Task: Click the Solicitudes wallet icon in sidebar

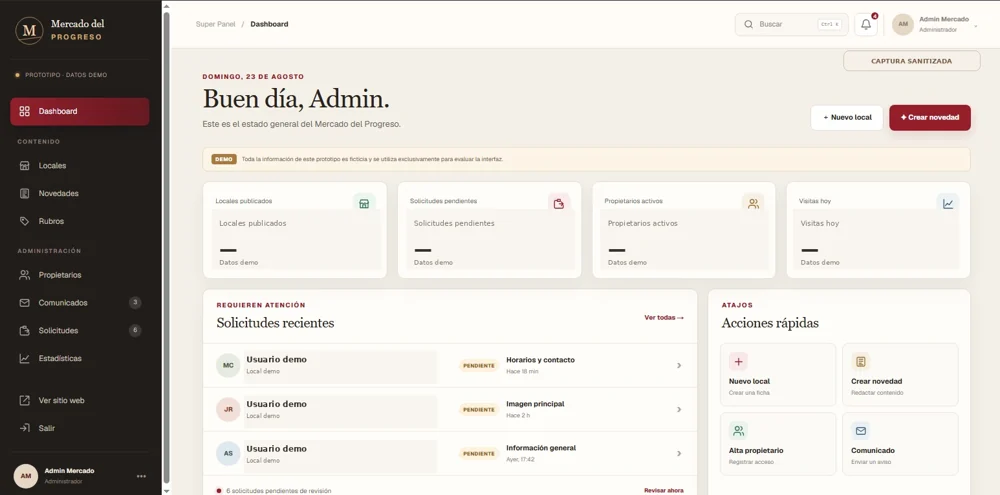Action: click(24, 330)
